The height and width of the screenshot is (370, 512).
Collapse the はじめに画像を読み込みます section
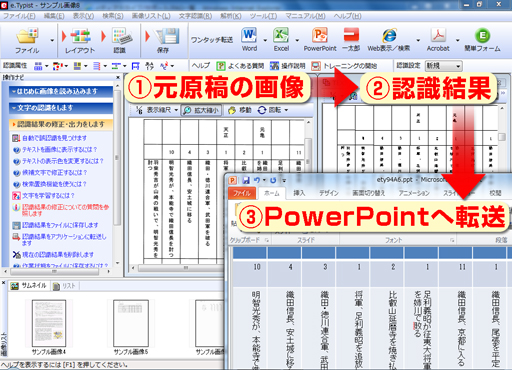point(61,91)
